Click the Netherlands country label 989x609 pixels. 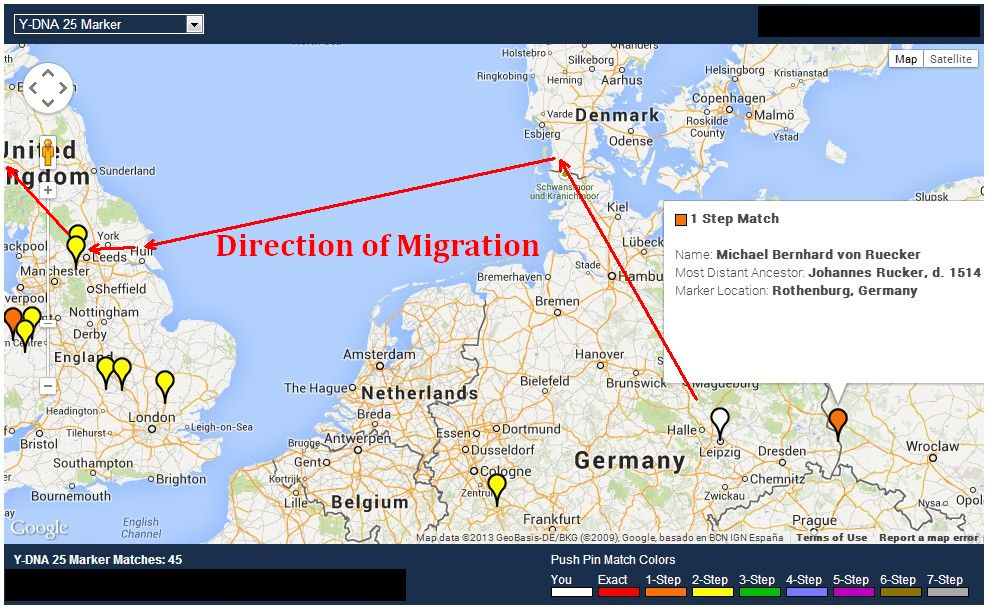click(x=419, y=393)
